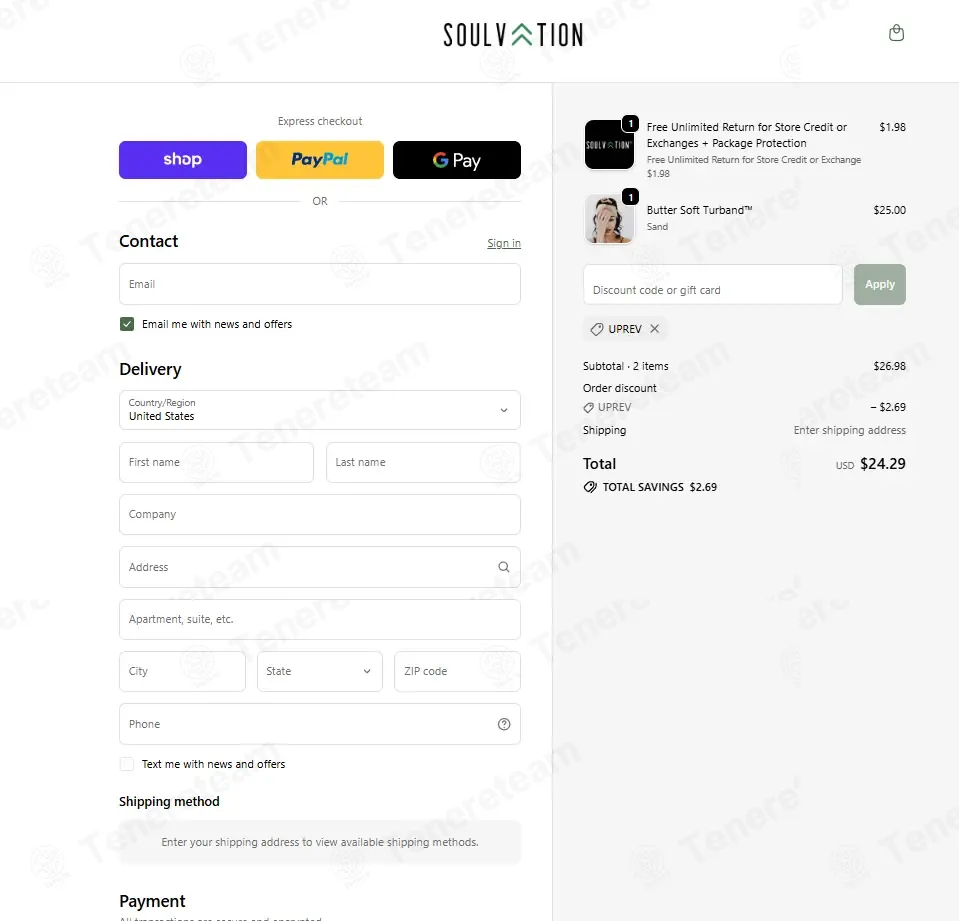This screenshot has width=959, height=921.
Task: Expand the State dropdown
Action: point(320,671)
